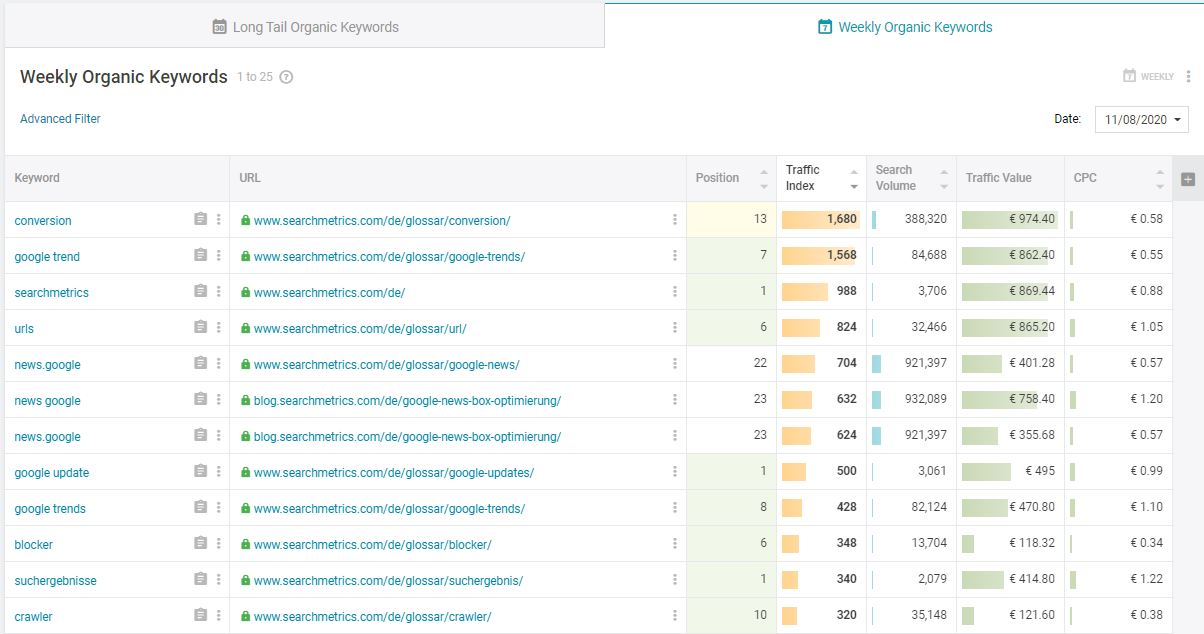Open the glossar/conversion/ URL link
1204x634 pixels.
point(382,221)
